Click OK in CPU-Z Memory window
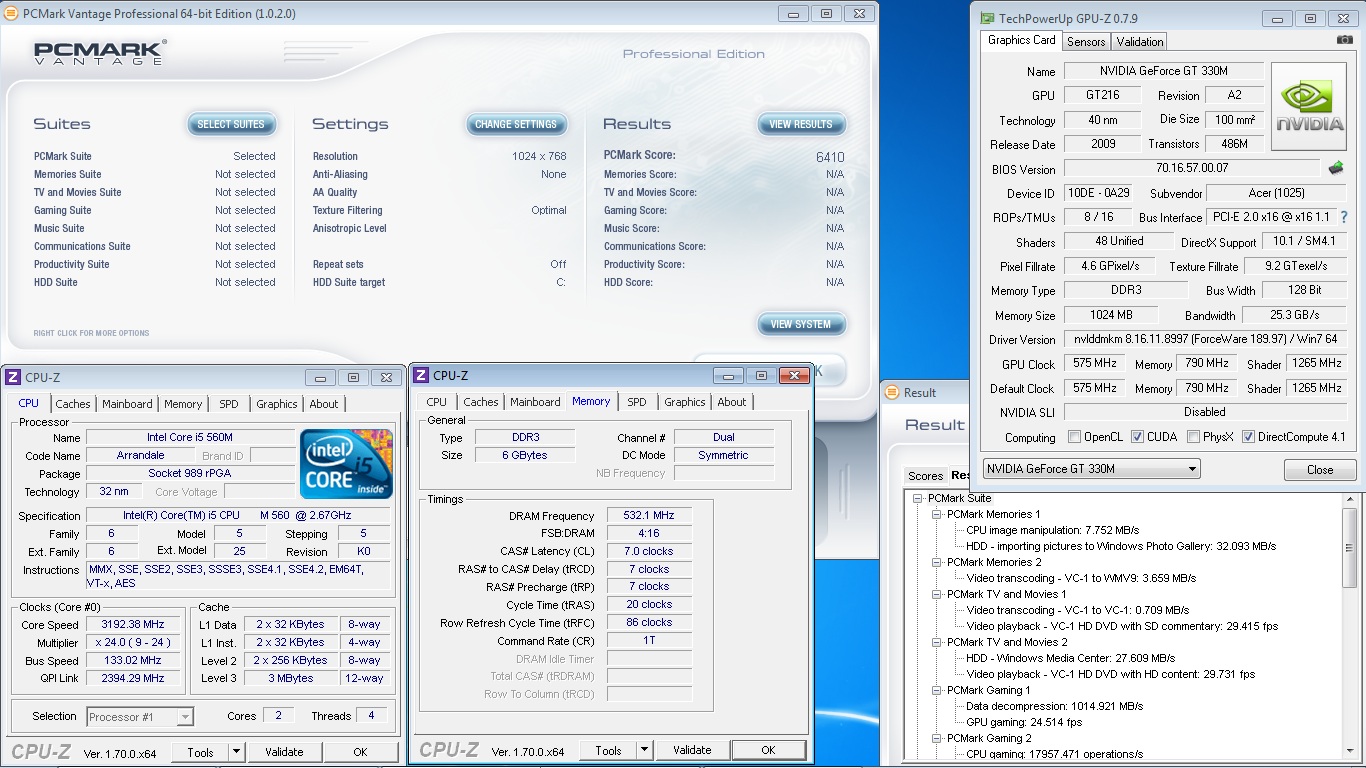Image resolution: width=1366 pixels, height=768 pixels. click(768, 750)
